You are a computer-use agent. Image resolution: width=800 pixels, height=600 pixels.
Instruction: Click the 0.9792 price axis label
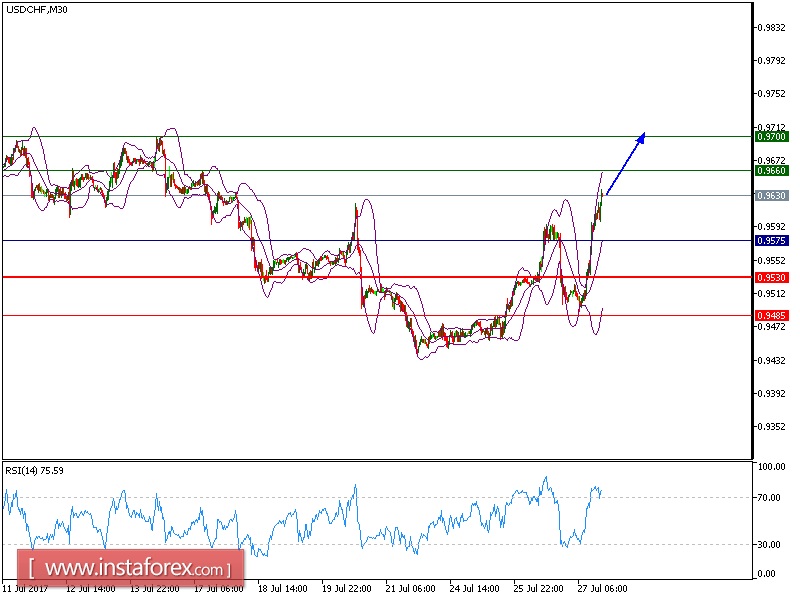(771, 61)
